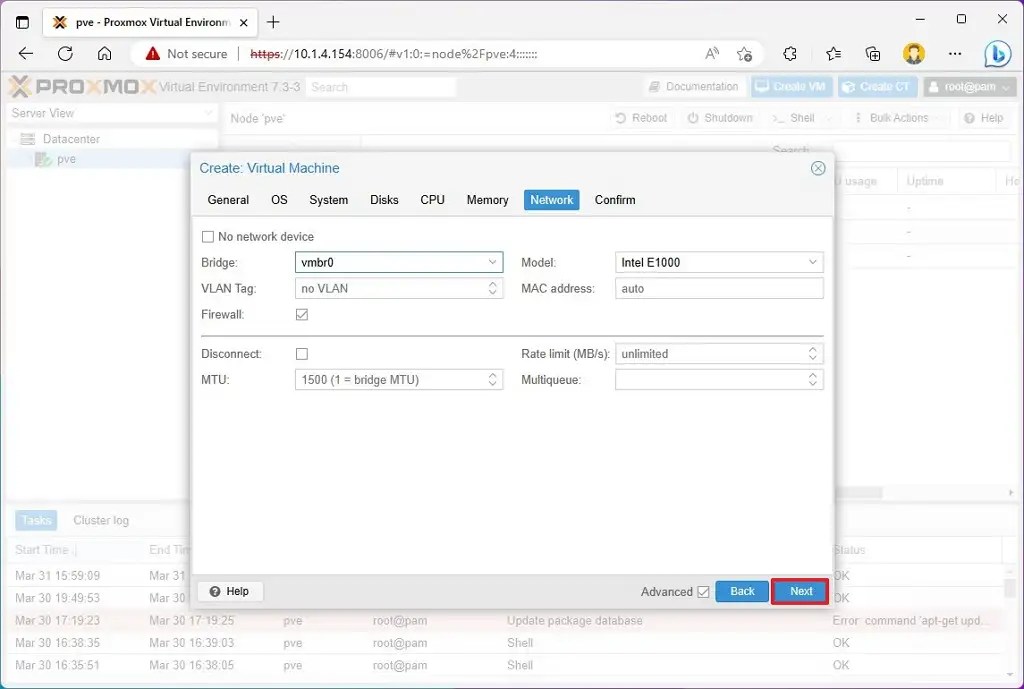Click the Create CT toolbar icon
This screenshot has width=1024, height=689.
(x=877, y=87)
